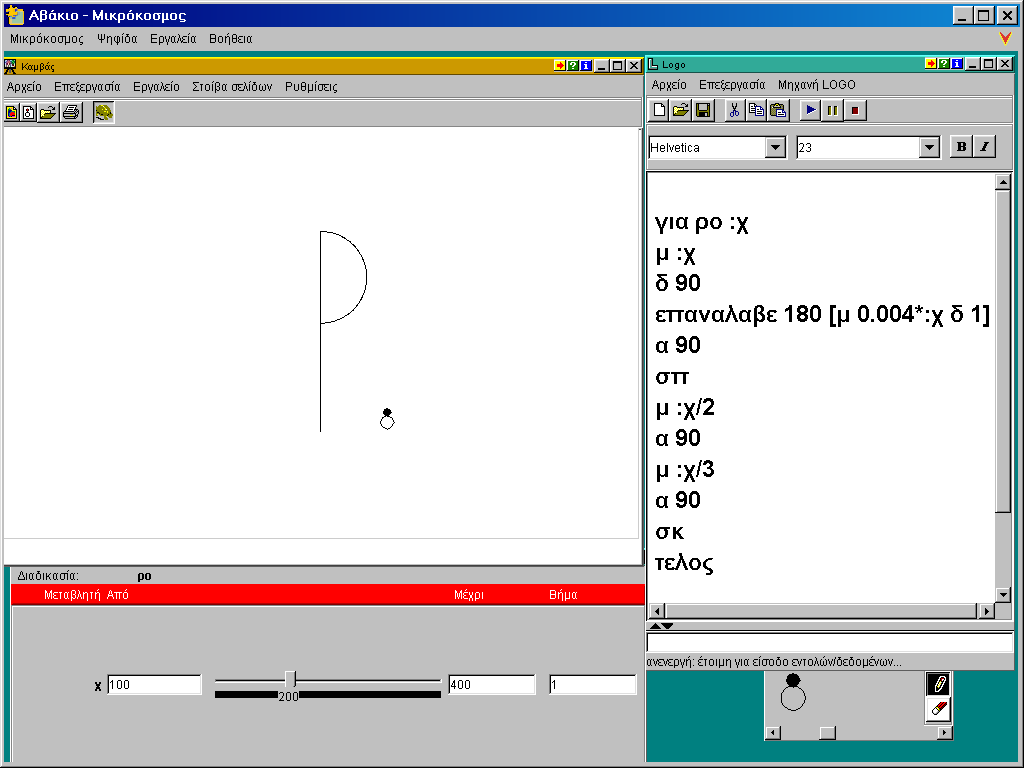This screenshot has height=768, width=1024.
Task: Click the Μέχρι field showing 400
Action: [x=491, y=684]
